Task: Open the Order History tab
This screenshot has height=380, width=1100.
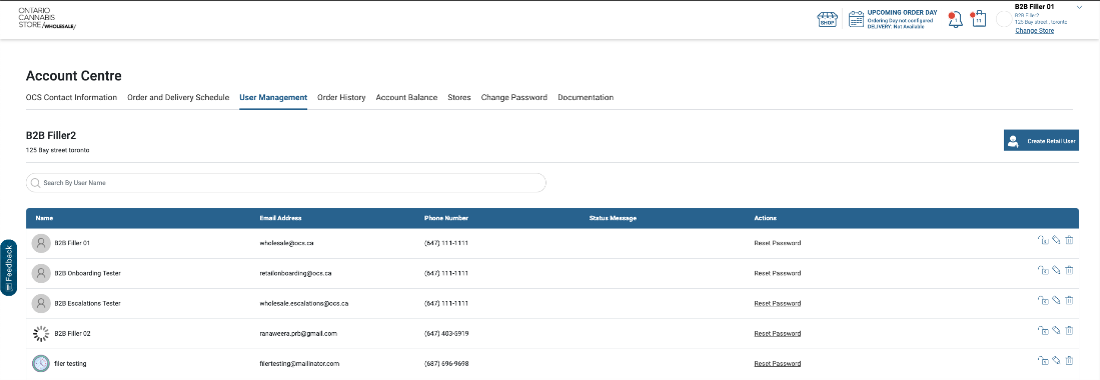Action: coord(341,97)
